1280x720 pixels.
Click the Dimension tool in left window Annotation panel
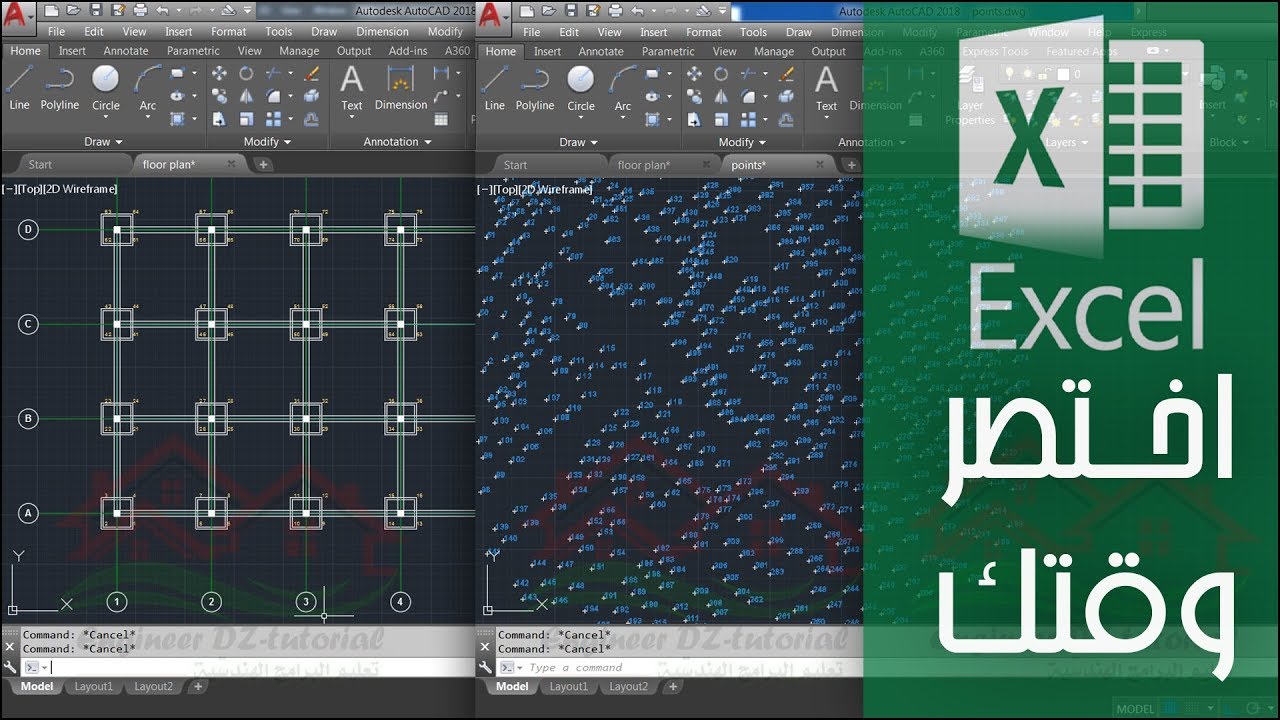(x=401, y=88)
